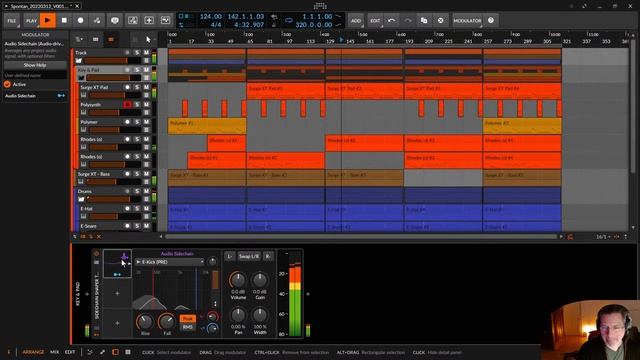Click the orange arranger timeline view icon
The width and height of the screenshot is (640, 360).
click(x=111, y=40)
